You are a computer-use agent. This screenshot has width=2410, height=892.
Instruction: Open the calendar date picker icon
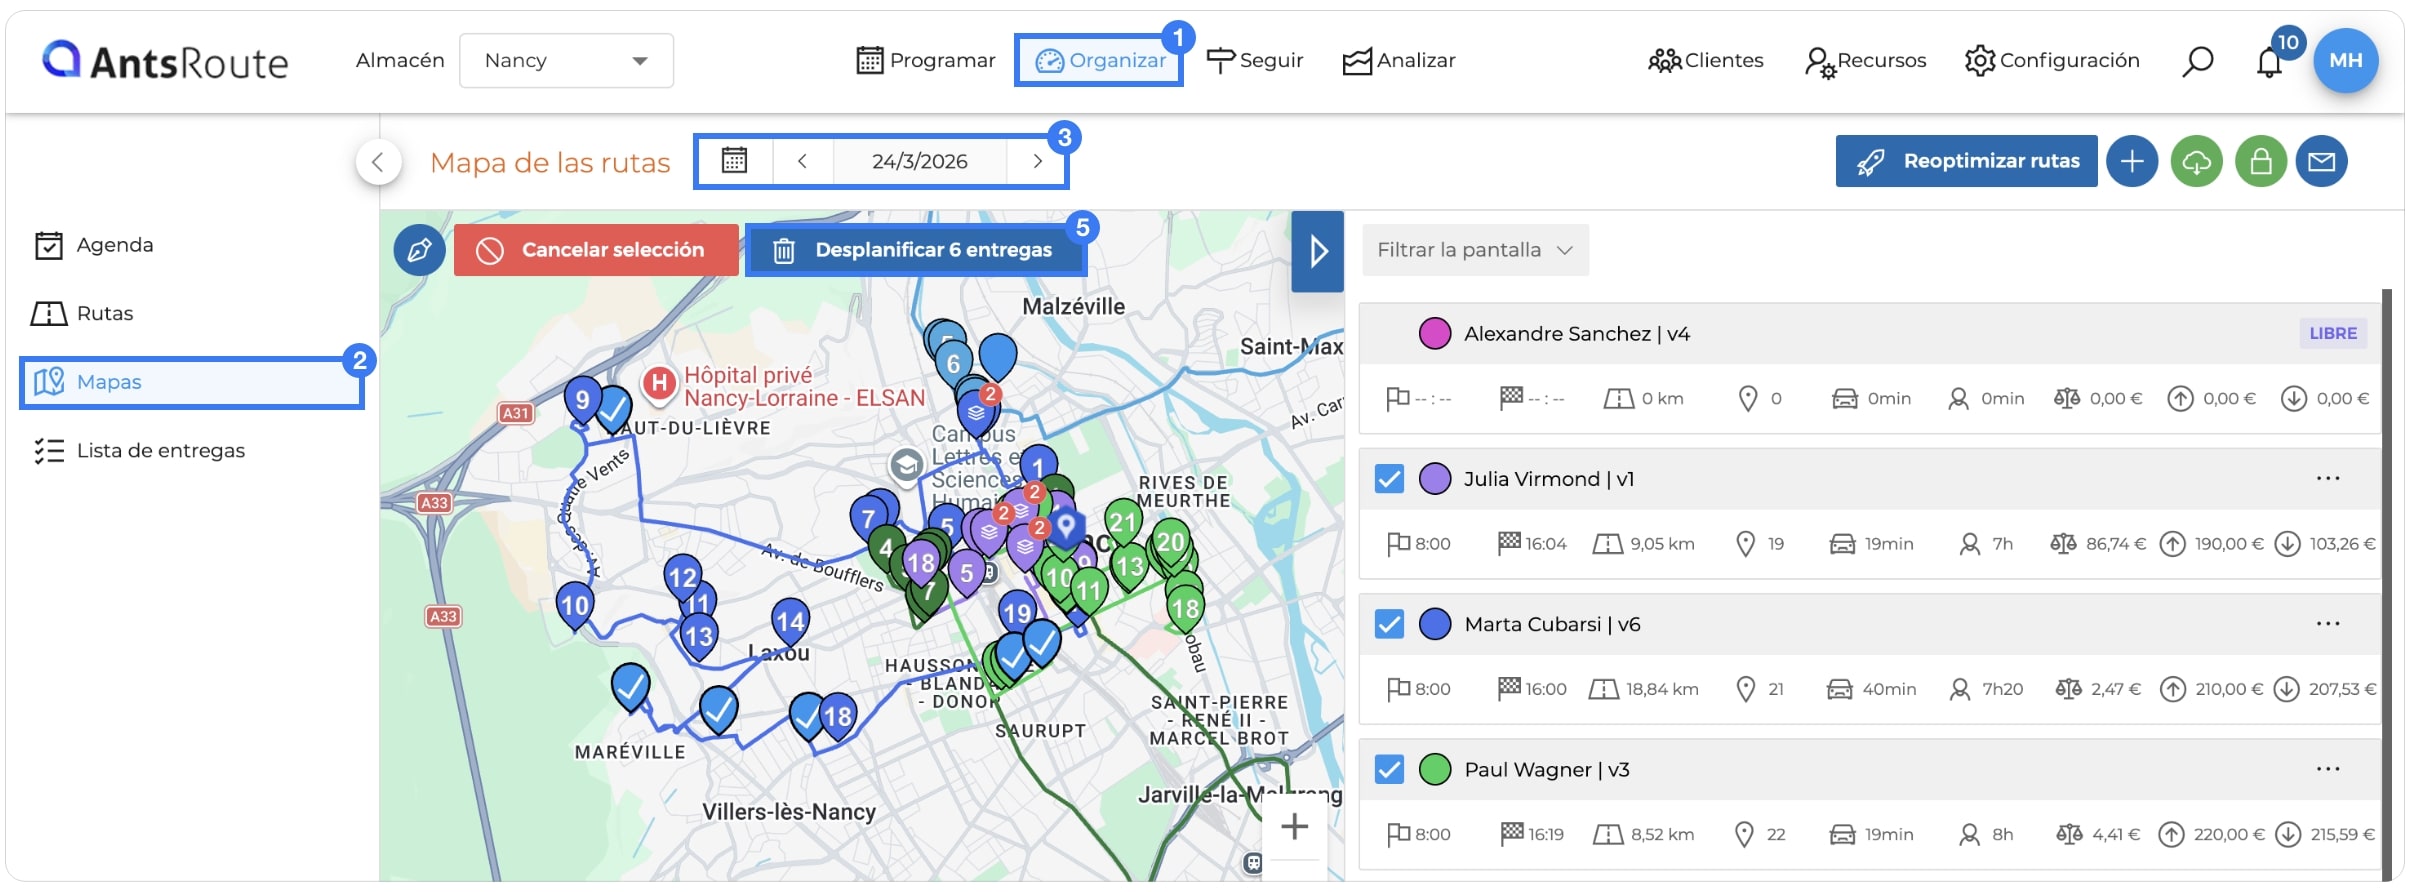pyautogui.click(x=735, y=161)
